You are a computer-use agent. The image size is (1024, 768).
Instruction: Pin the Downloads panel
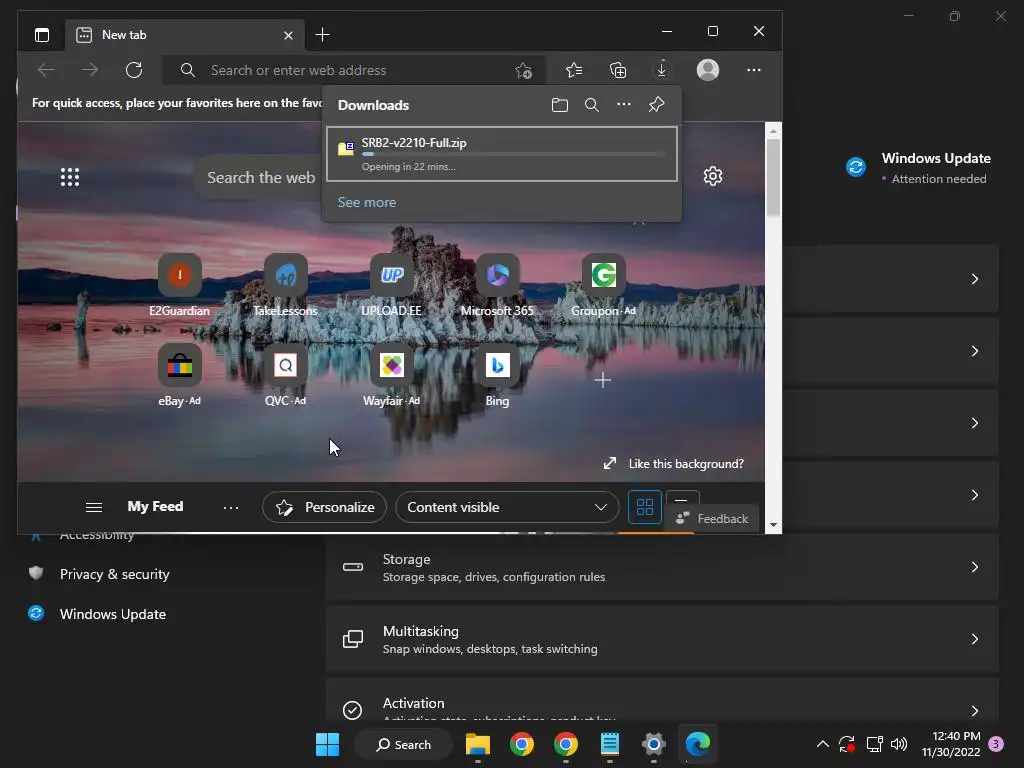[656, 104]
